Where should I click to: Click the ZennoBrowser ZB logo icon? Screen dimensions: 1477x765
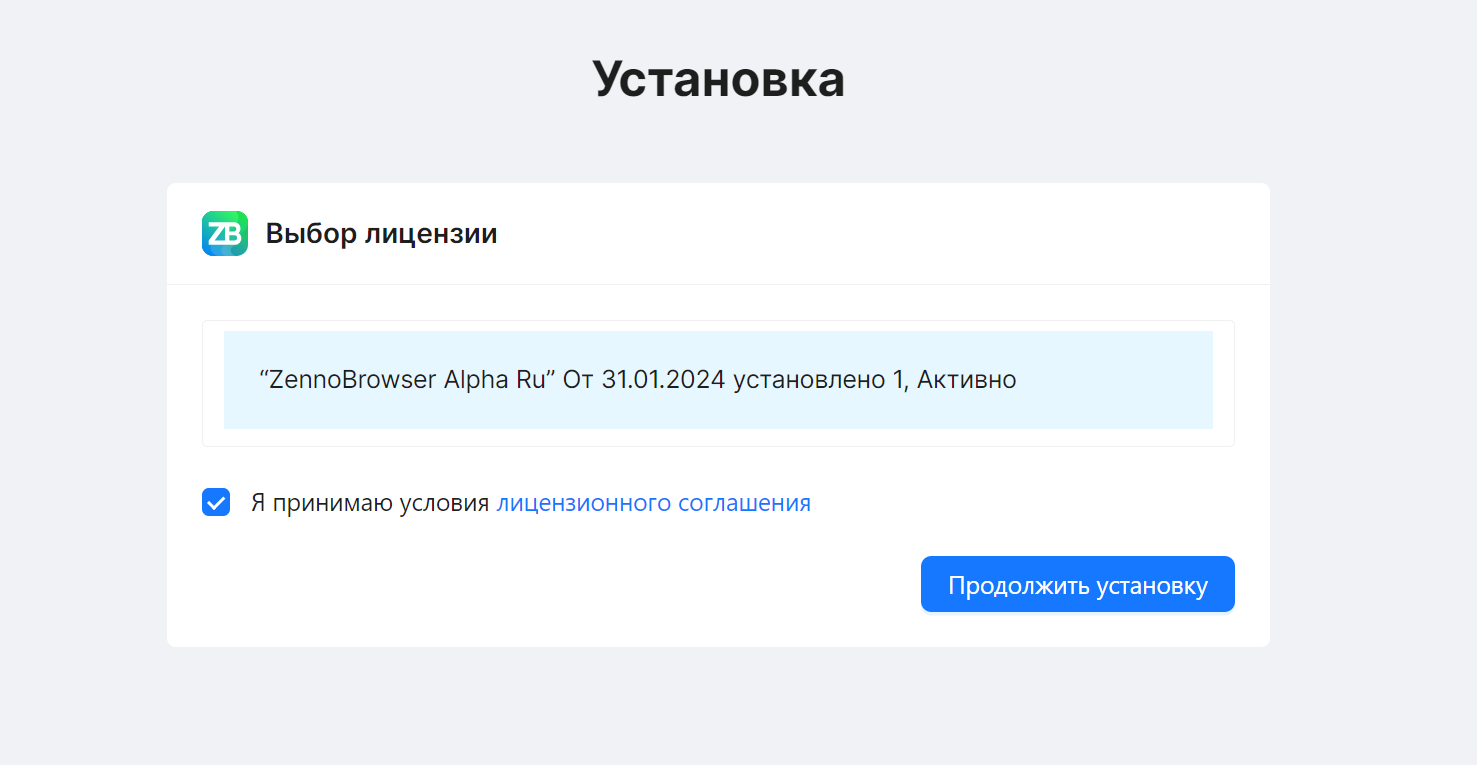pyautogui.click(x=225, y=234)
